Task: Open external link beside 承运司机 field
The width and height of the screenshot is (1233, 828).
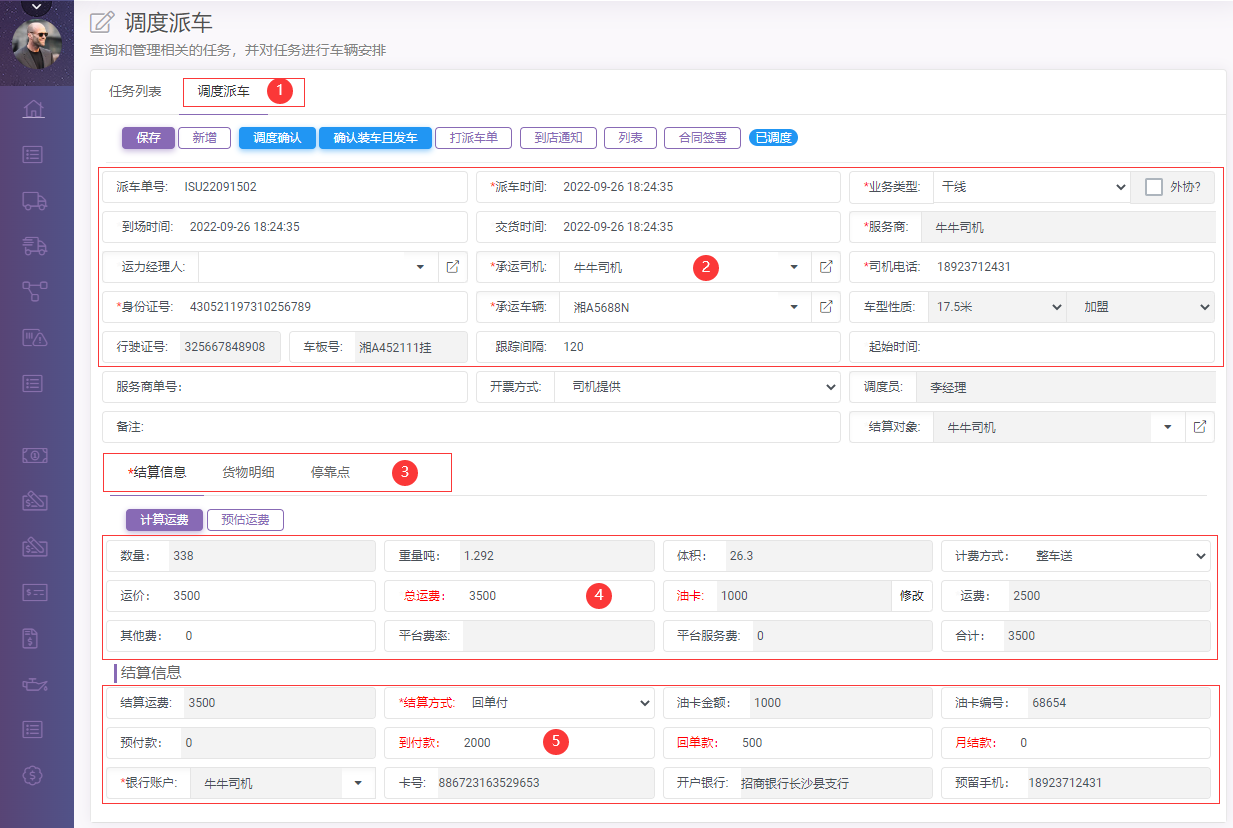Action: tap(826, 267)
